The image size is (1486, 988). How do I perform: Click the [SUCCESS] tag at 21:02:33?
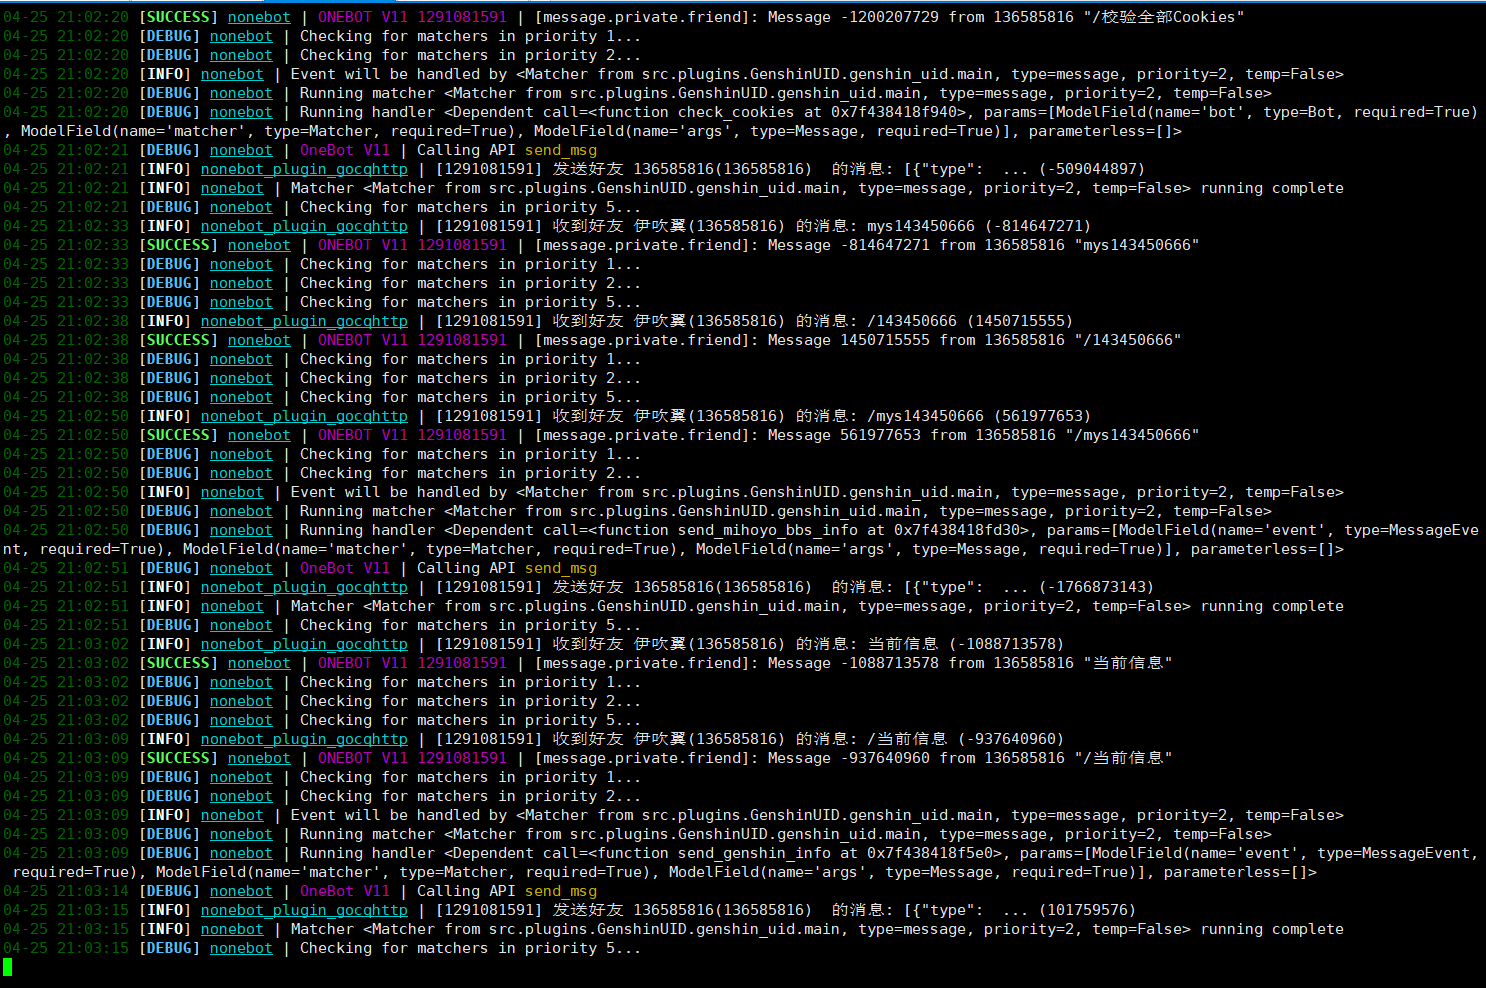coord(178,245)
